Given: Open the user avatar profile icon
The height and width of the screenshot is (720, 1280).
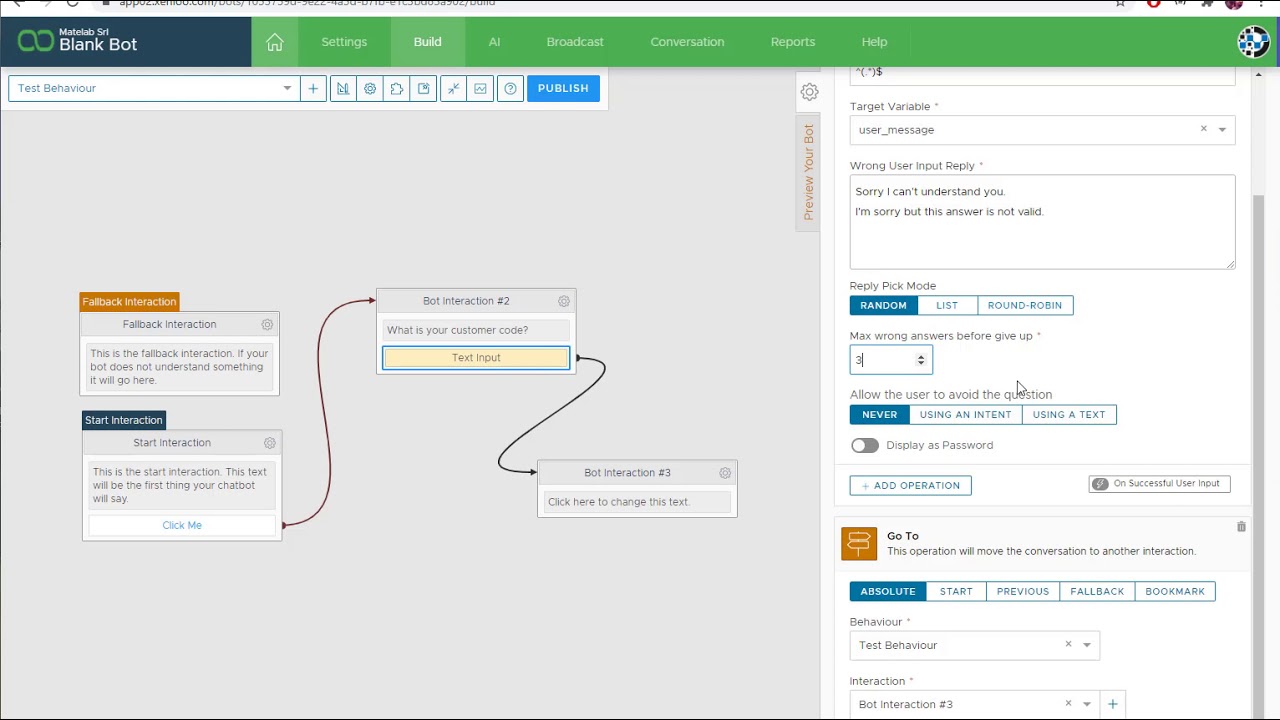Looking at the screenshot, I should [1253, 42].
